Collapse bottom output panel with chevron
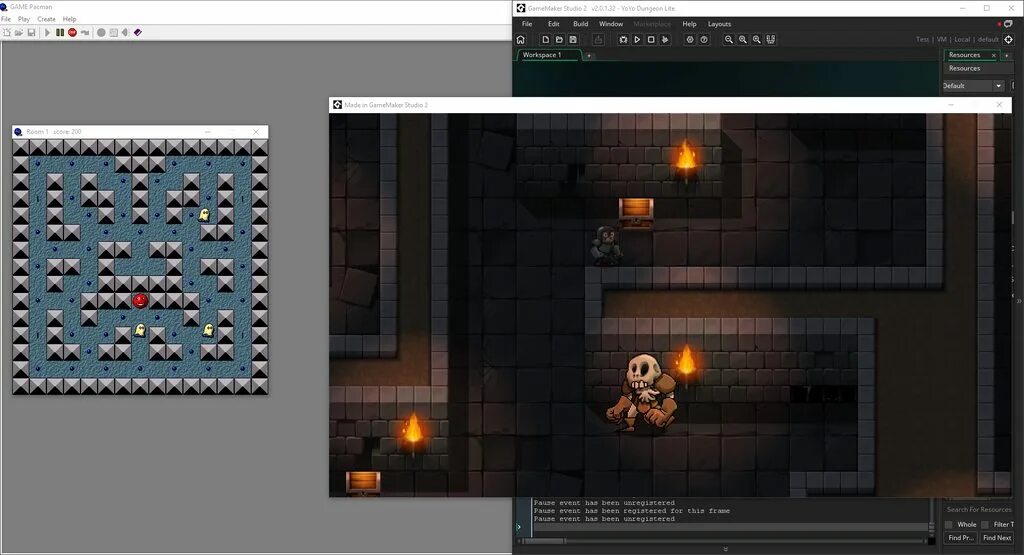1024x555 pixels. click(726, 549)
